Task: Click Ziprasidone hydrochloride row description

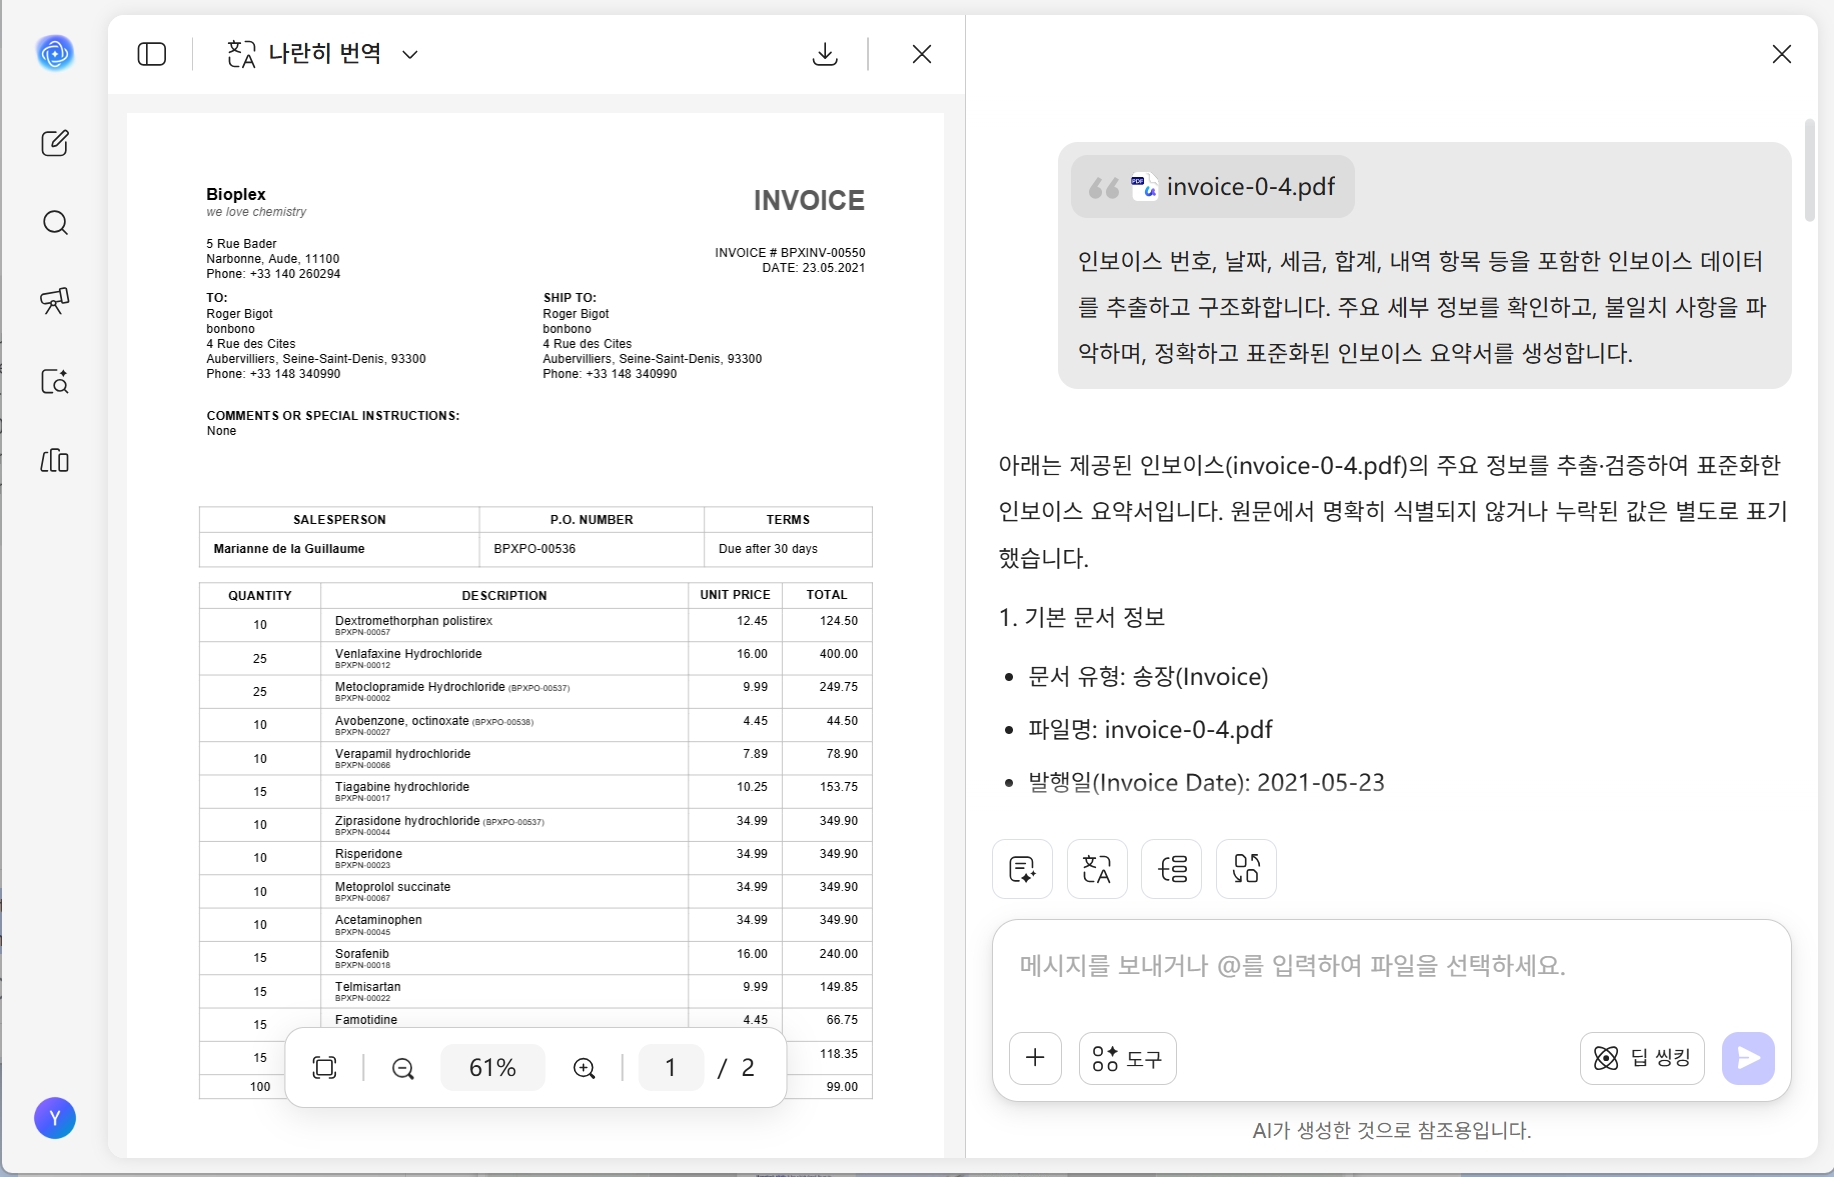Action: coord(407,821)
